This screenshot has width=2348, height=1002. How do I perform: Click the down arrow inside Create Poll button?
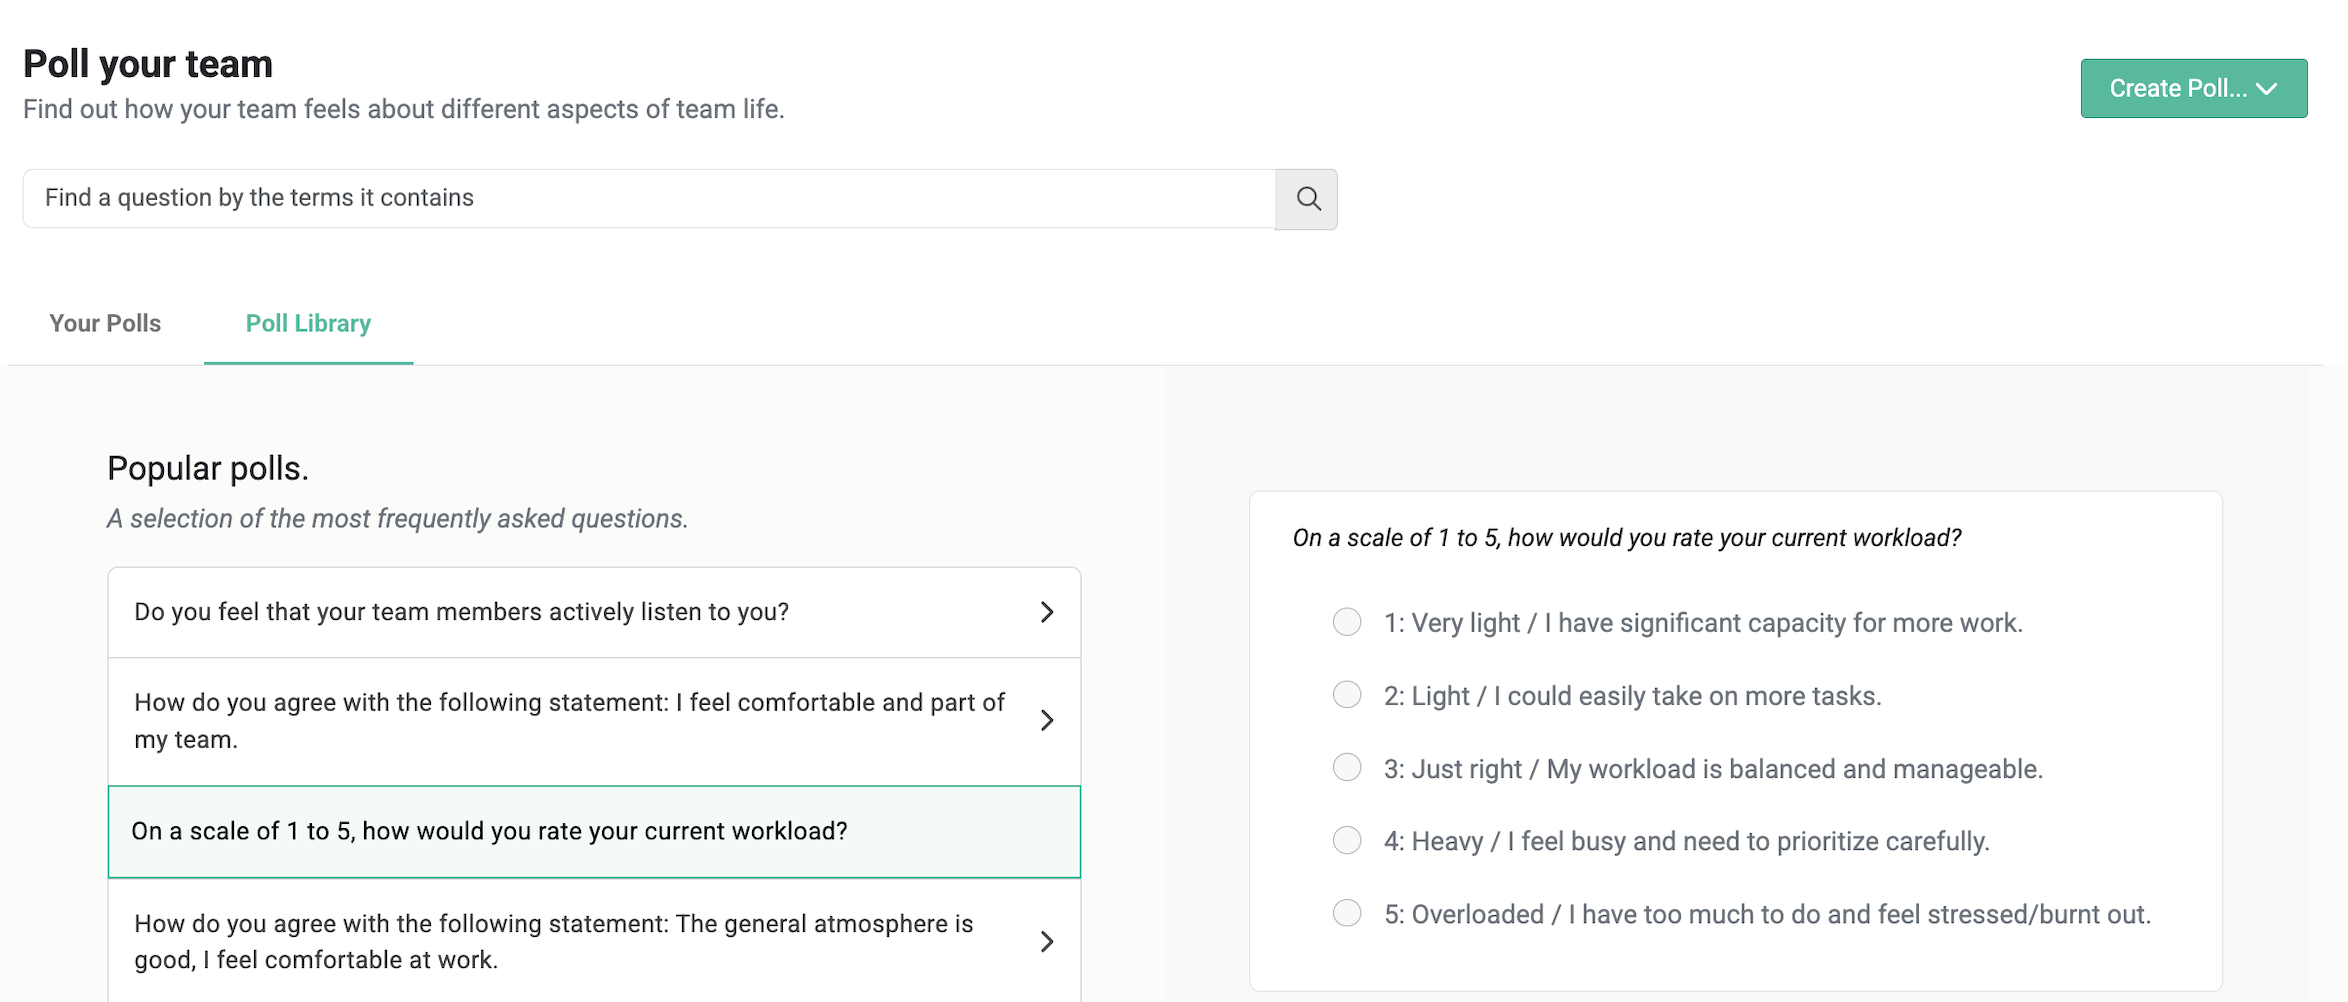(x=2268, y=89)
